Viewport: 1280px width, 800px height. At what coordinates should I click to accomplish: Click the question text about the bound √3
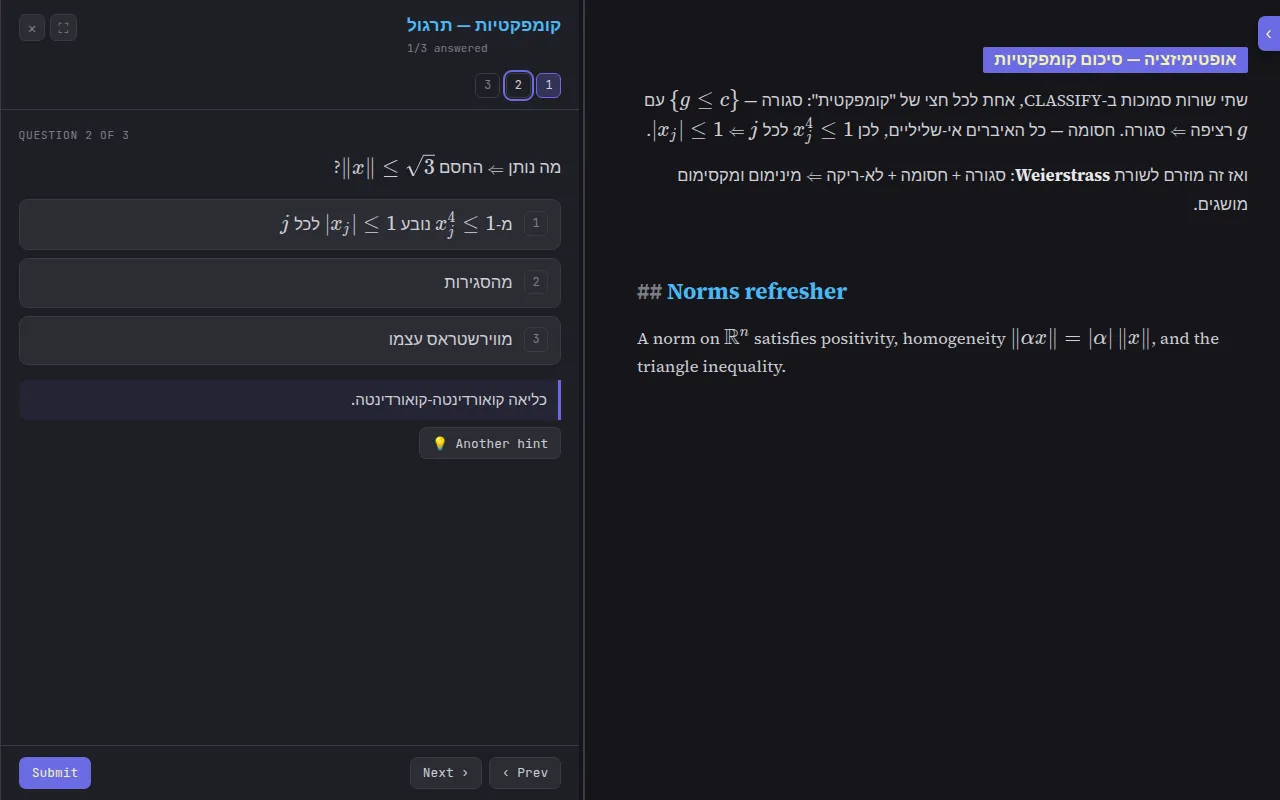pos(447,167)
